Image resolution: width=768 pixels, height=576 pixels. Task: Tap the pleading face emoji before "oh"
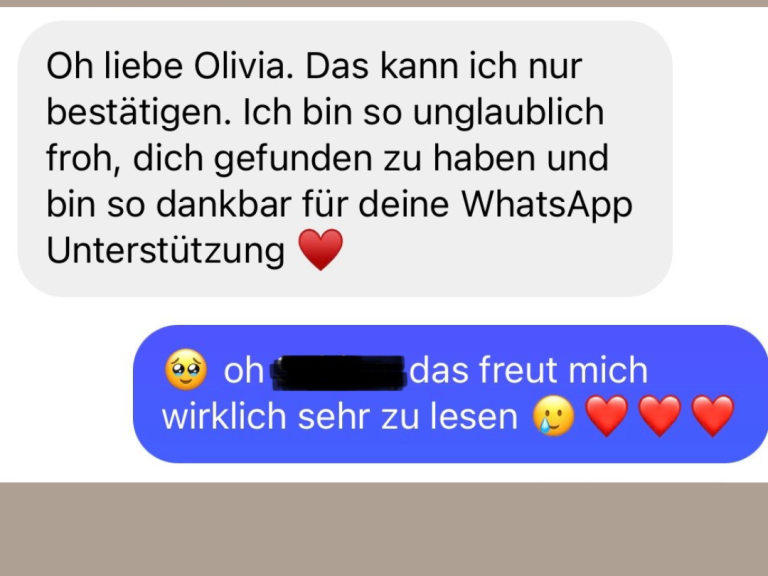point(186,370)
